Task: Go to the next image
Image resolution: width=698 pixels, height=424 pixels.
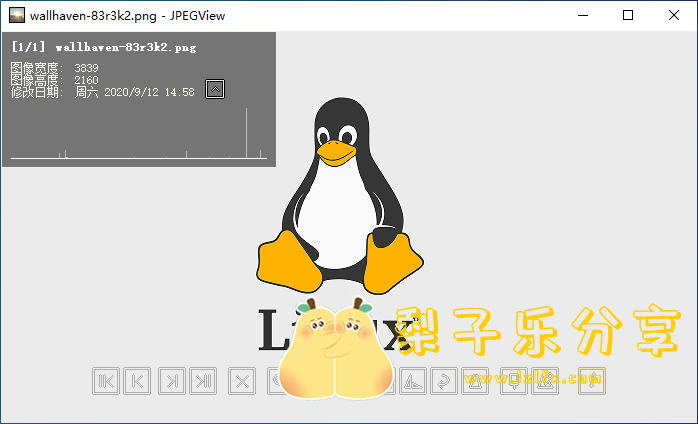Action: [x=172, y=381]
